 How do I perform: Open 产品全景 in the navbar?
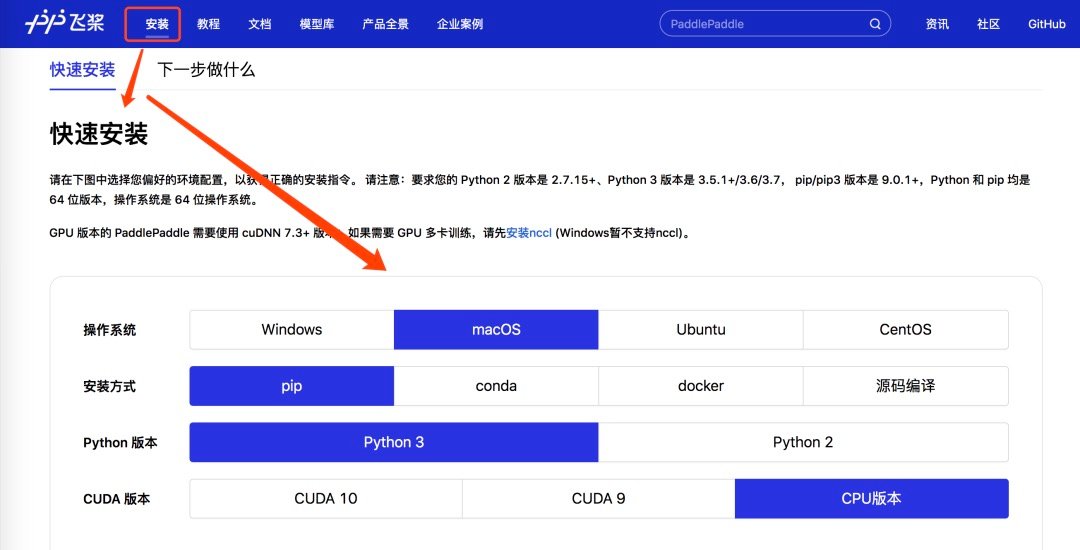[x=385, y=24]
